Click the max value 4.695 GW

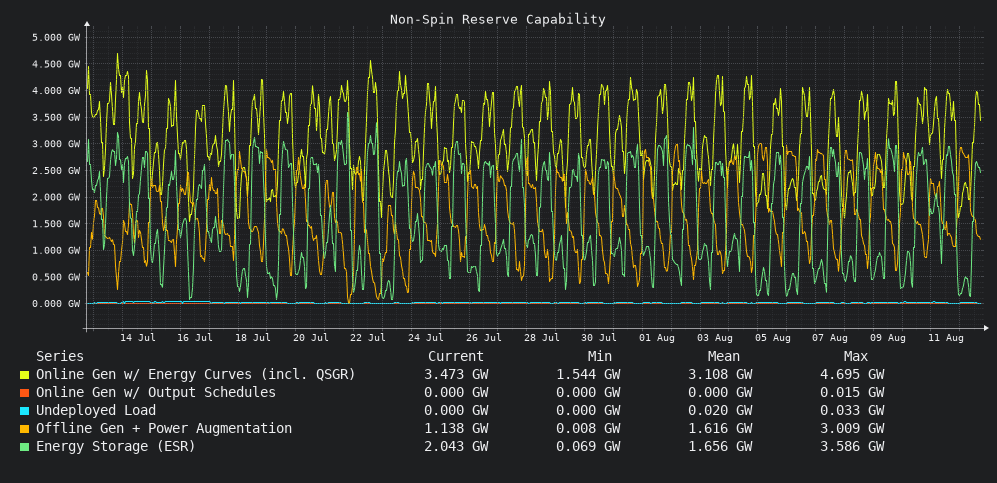click(x=852, y=375)
